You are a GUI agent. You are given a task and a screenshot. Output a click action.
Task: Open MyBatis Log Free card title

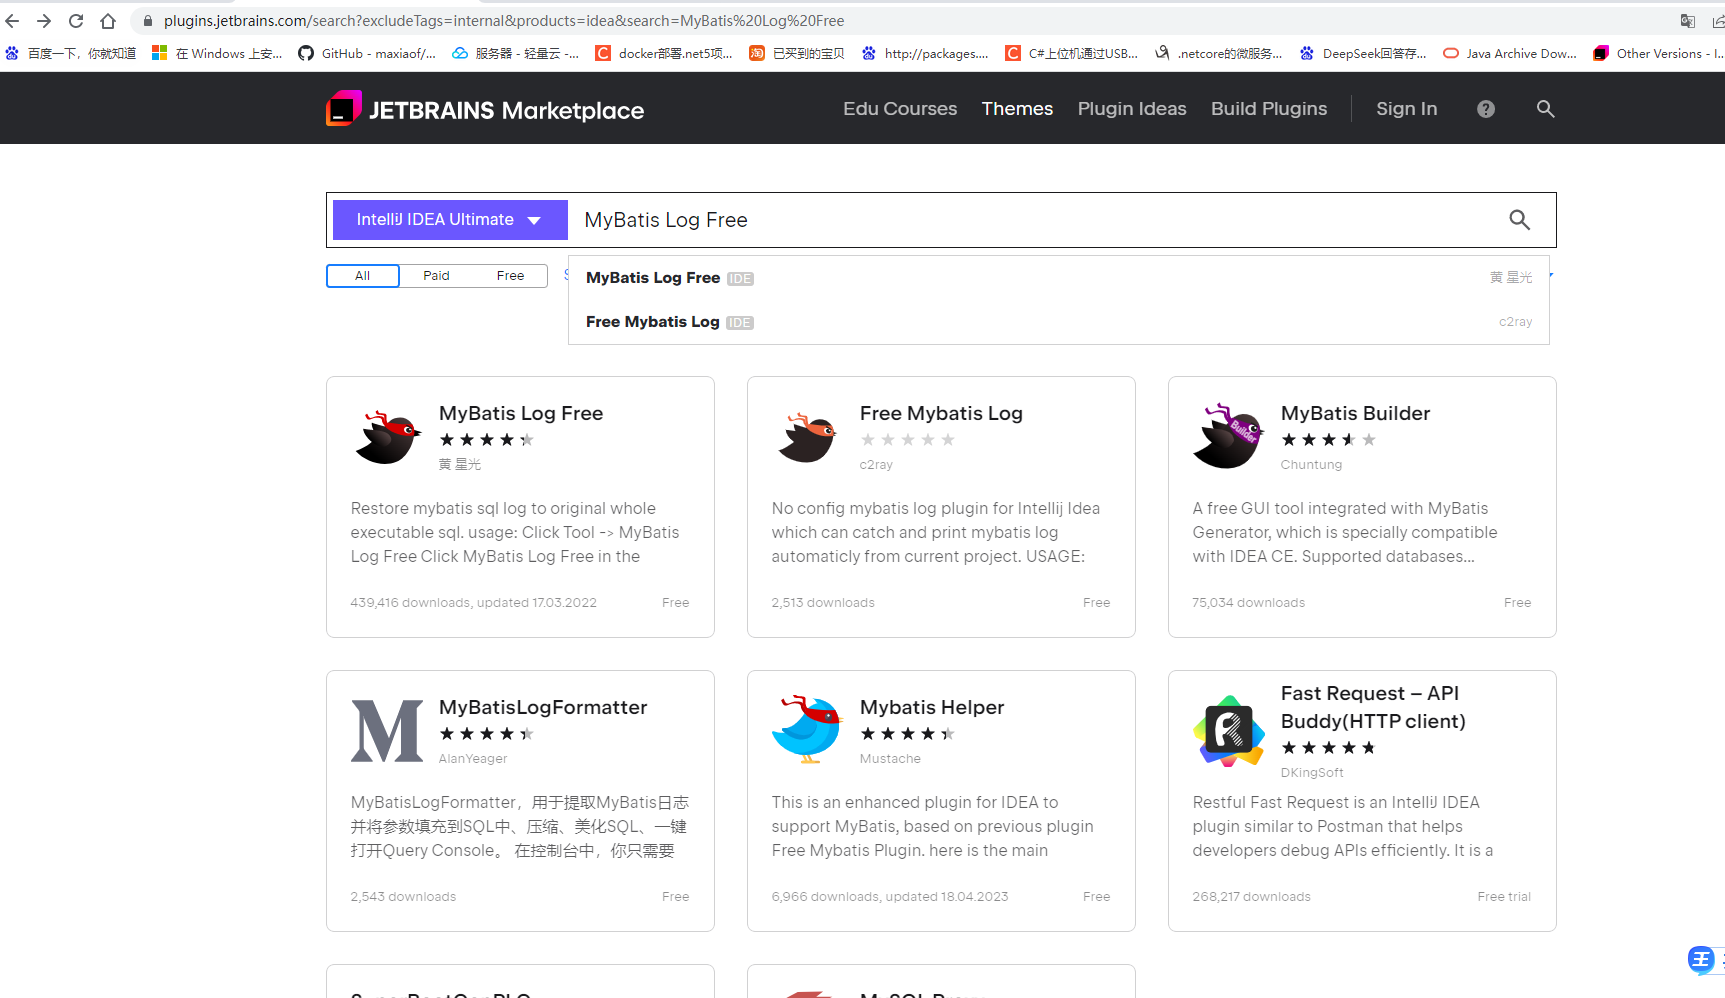(x=521, y=413)
